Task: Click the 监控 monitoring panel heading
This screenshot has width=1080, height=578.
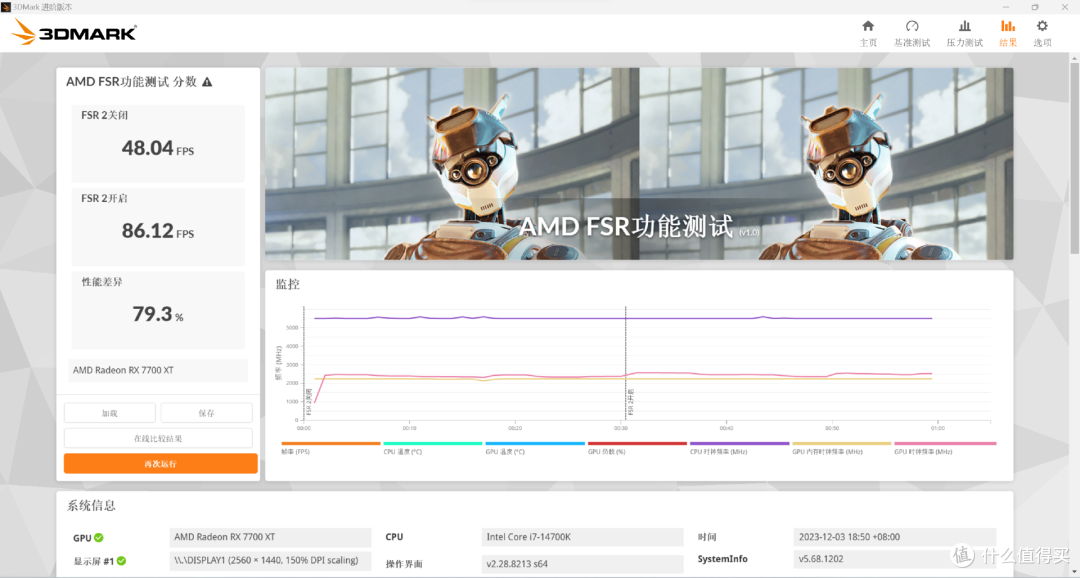Action: click(288, 285)
